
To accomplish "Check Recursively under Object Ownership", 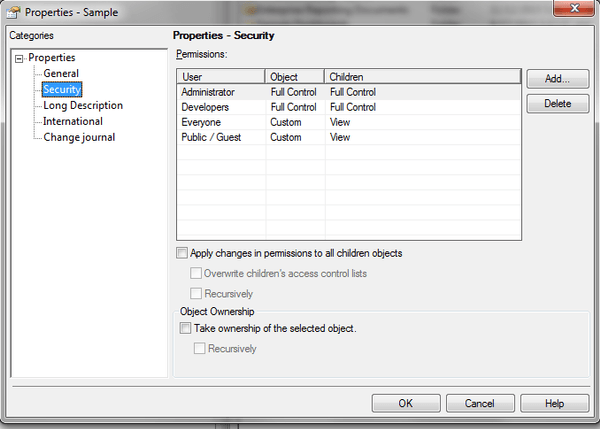I will (199, 348).
